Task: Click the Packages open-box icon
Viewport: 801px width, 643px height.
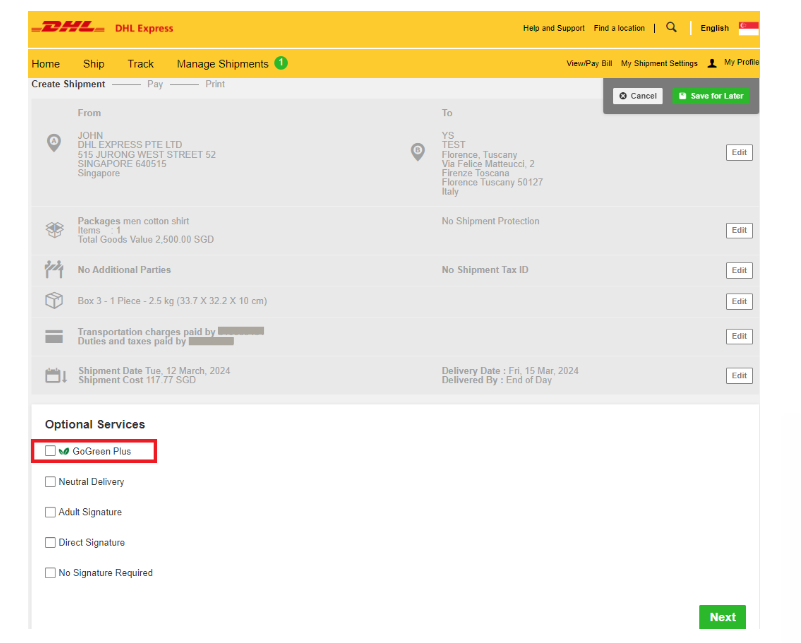Action: (55, 230)
